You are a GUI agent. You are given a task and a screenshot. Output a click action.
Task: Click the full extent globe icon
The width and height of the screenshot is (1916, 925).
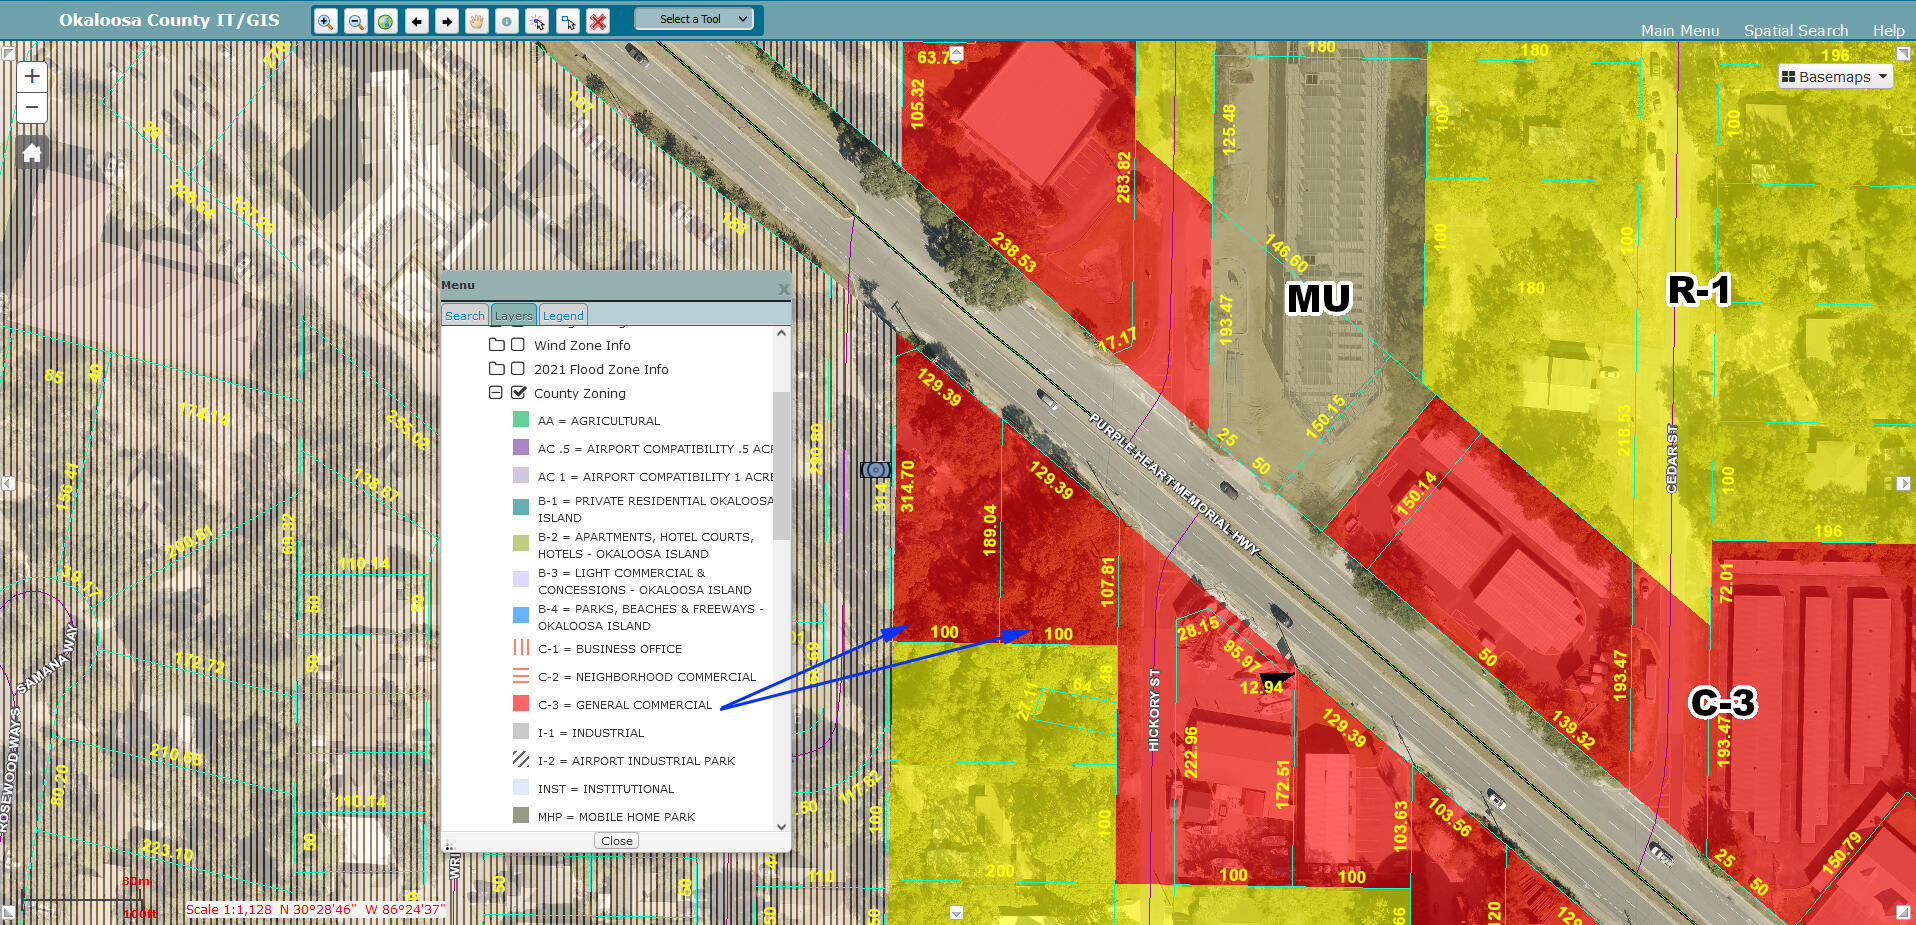(x=386, y=21)
